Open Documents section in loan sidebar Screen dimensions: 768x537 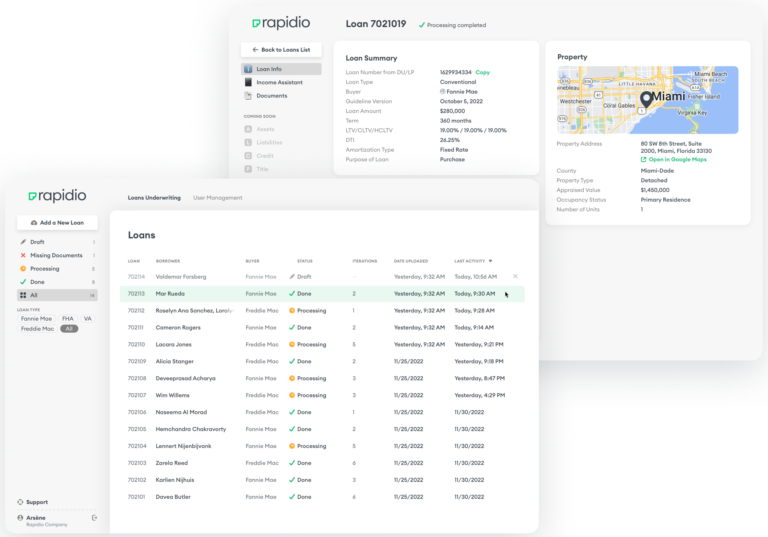281,96
